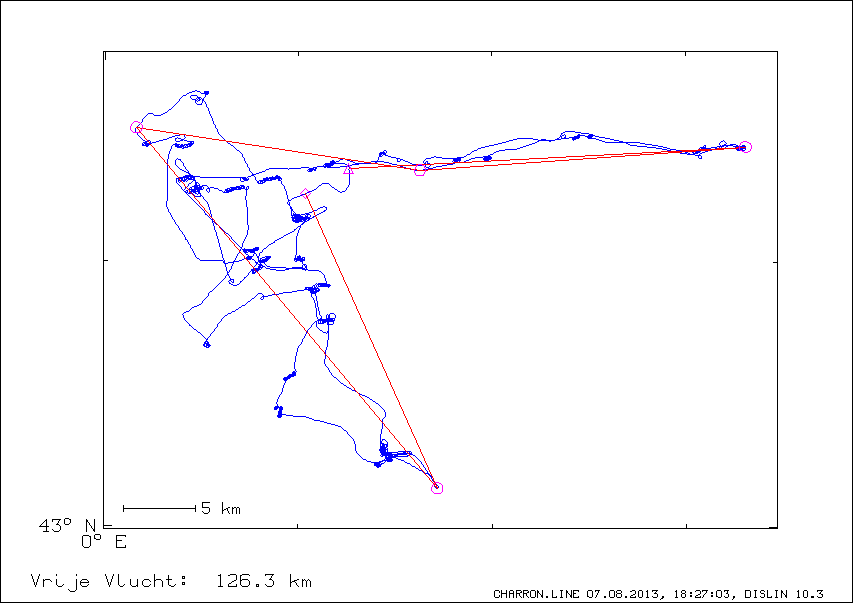
Task: Click the magenta circle marker at the southernmost track point
Action: pos(437,488)
